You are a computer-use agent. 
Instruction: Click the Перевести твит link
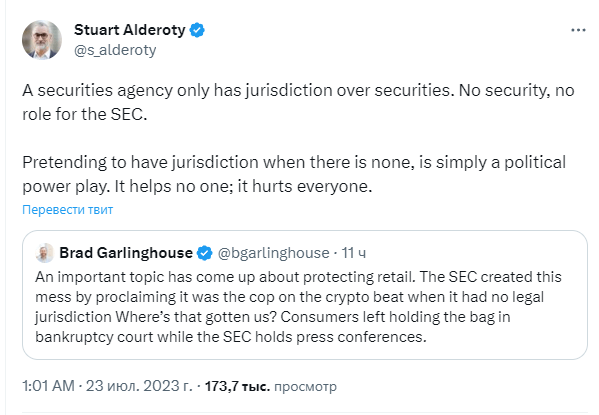coord(68,210)
